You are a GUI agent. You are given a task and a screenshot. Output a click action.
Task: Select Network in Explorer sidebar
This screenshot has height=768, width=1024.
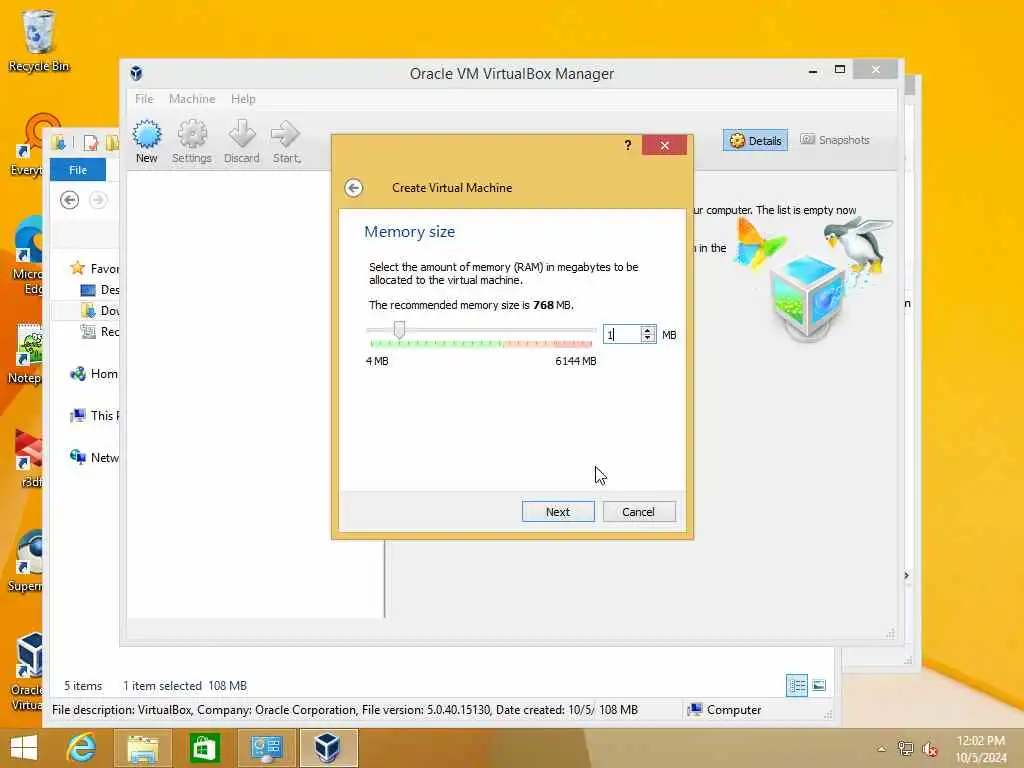click(94, 457)
